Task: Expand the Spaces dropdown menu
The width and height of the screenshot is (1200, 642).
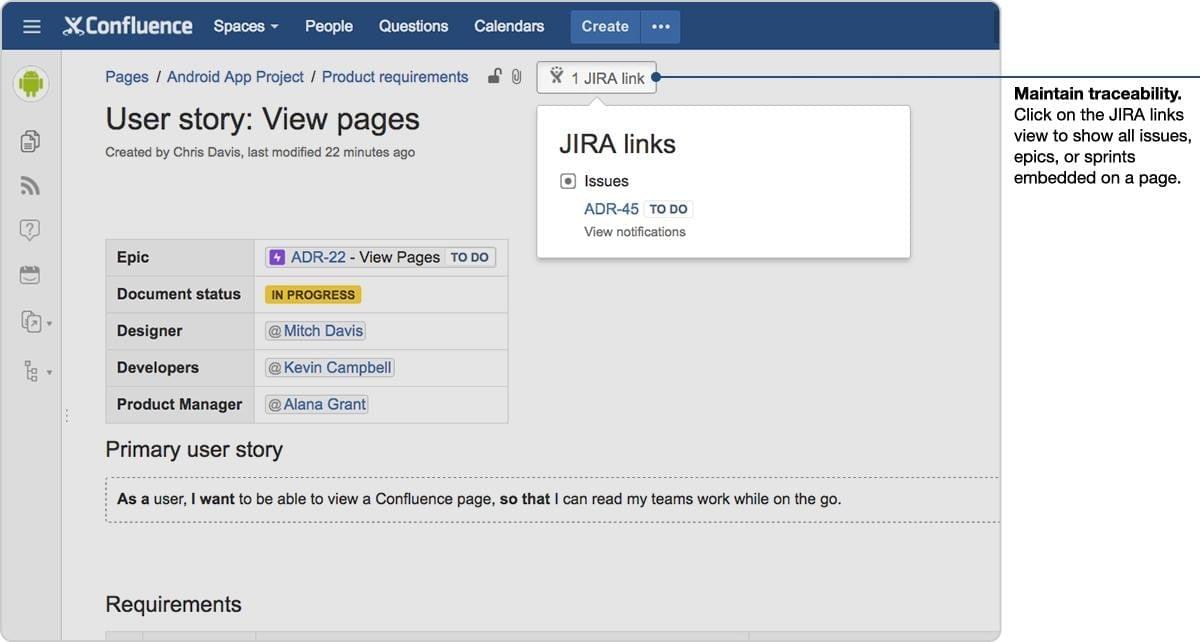Action: (246, 26)
